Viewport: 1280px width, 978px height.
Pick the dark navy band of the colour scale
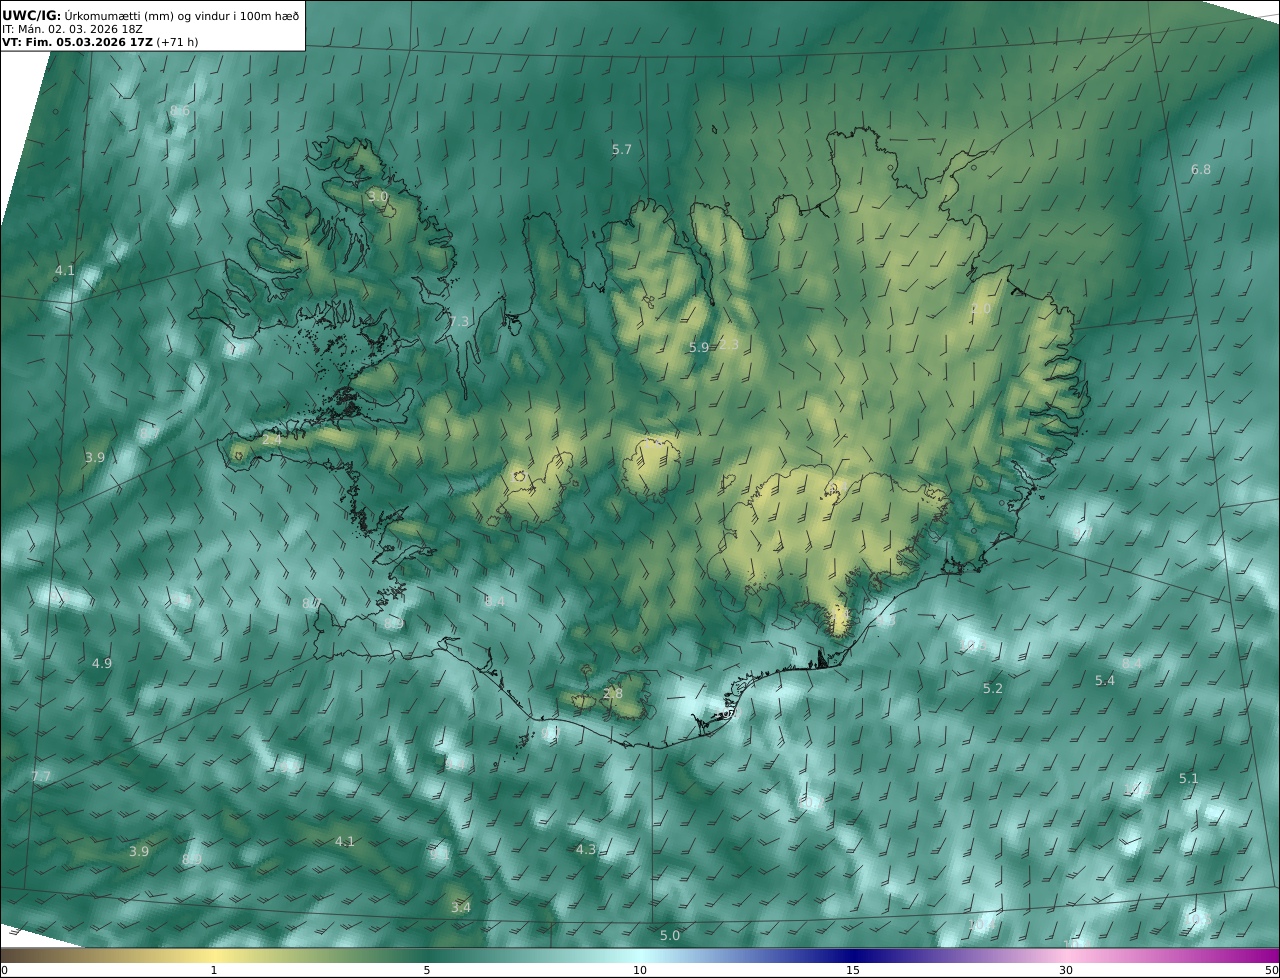coord(853,955)
